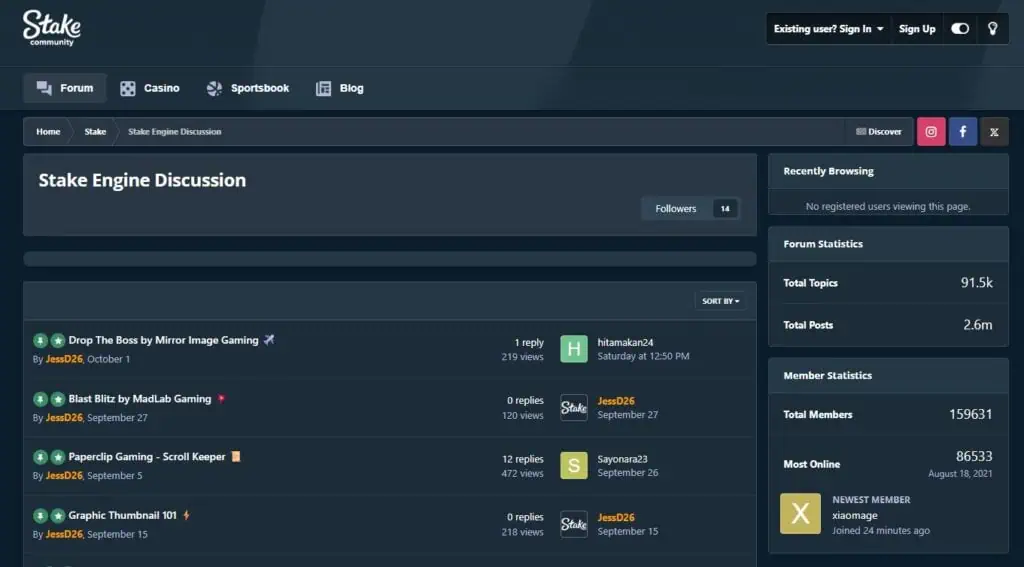The width and height of the screenshot is (1024, 567).
Task: Open the Discover menu
Action: pyautogui.click(x=878, y=132)
